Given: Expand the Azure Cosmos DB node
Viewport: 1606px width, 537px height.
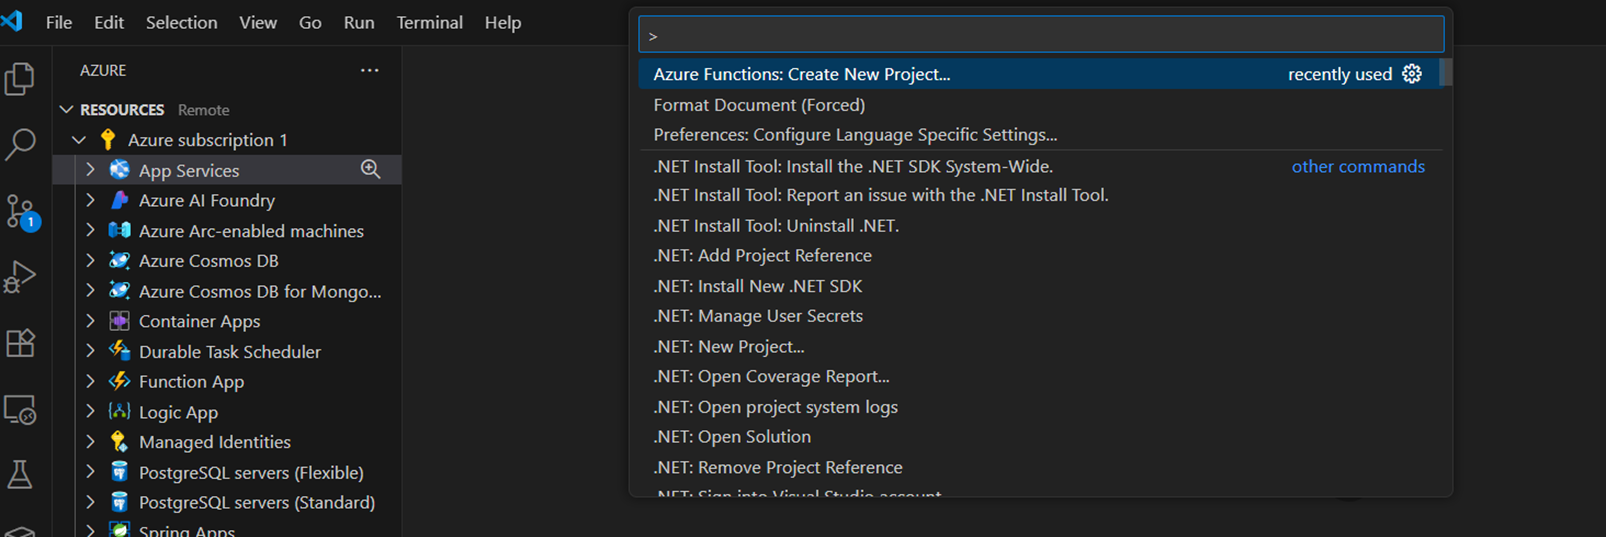Looking at the screenshot, I should pos(90,261).
